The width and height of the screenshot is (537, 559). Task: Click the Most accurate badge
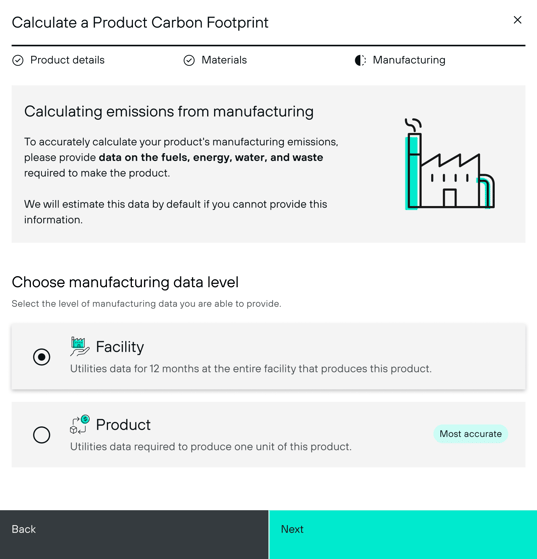[471, 434]
